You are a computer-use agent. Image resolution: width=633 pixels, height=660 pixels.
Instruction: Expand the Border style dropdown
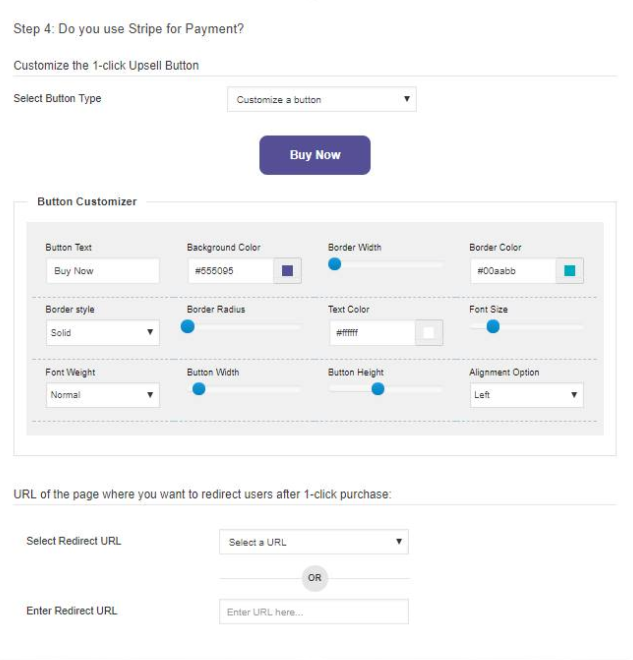point(102,333)
